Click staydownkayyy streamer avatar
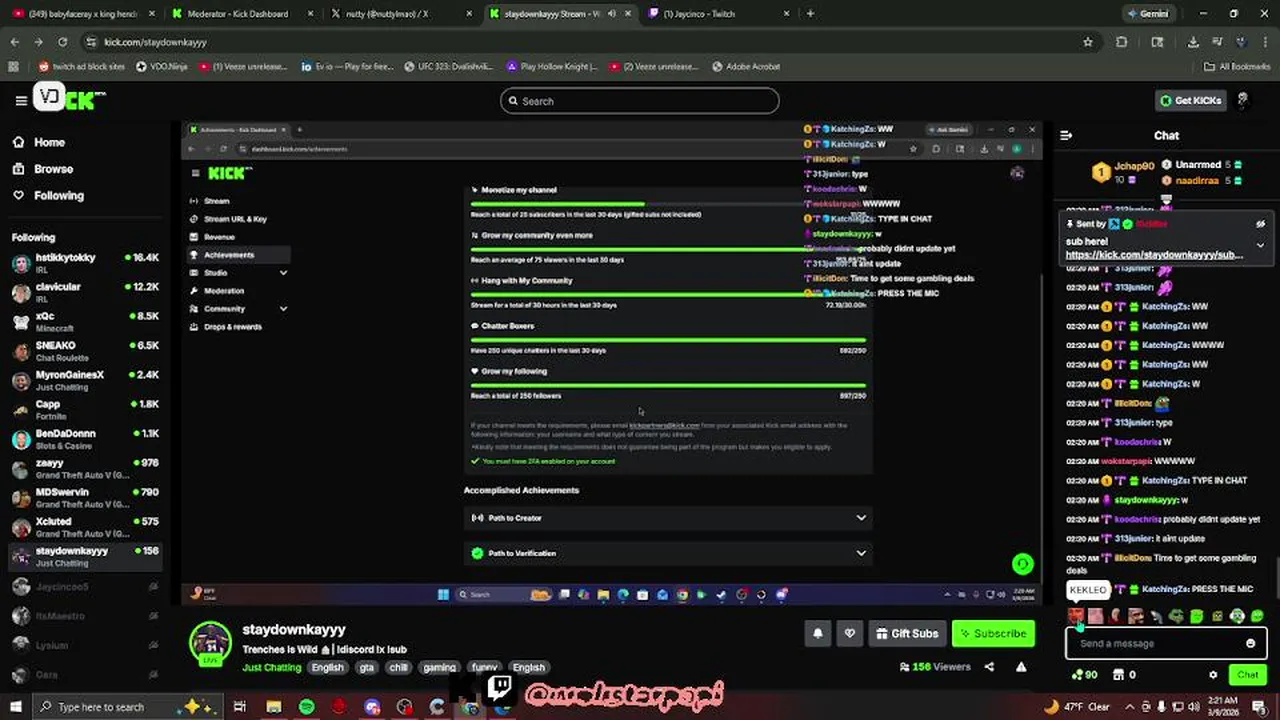 211,643
